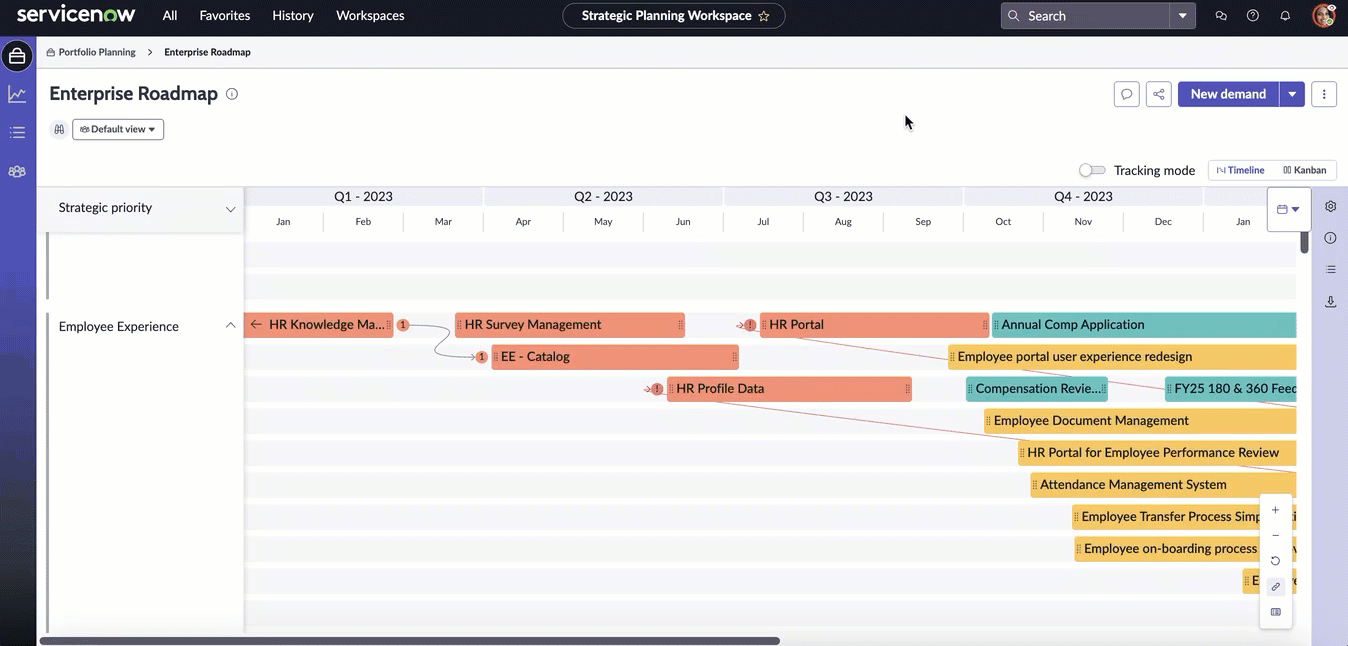Select the Compensation Revie… bar
The image size is (1348, 646).
[x=1037, y=389]
